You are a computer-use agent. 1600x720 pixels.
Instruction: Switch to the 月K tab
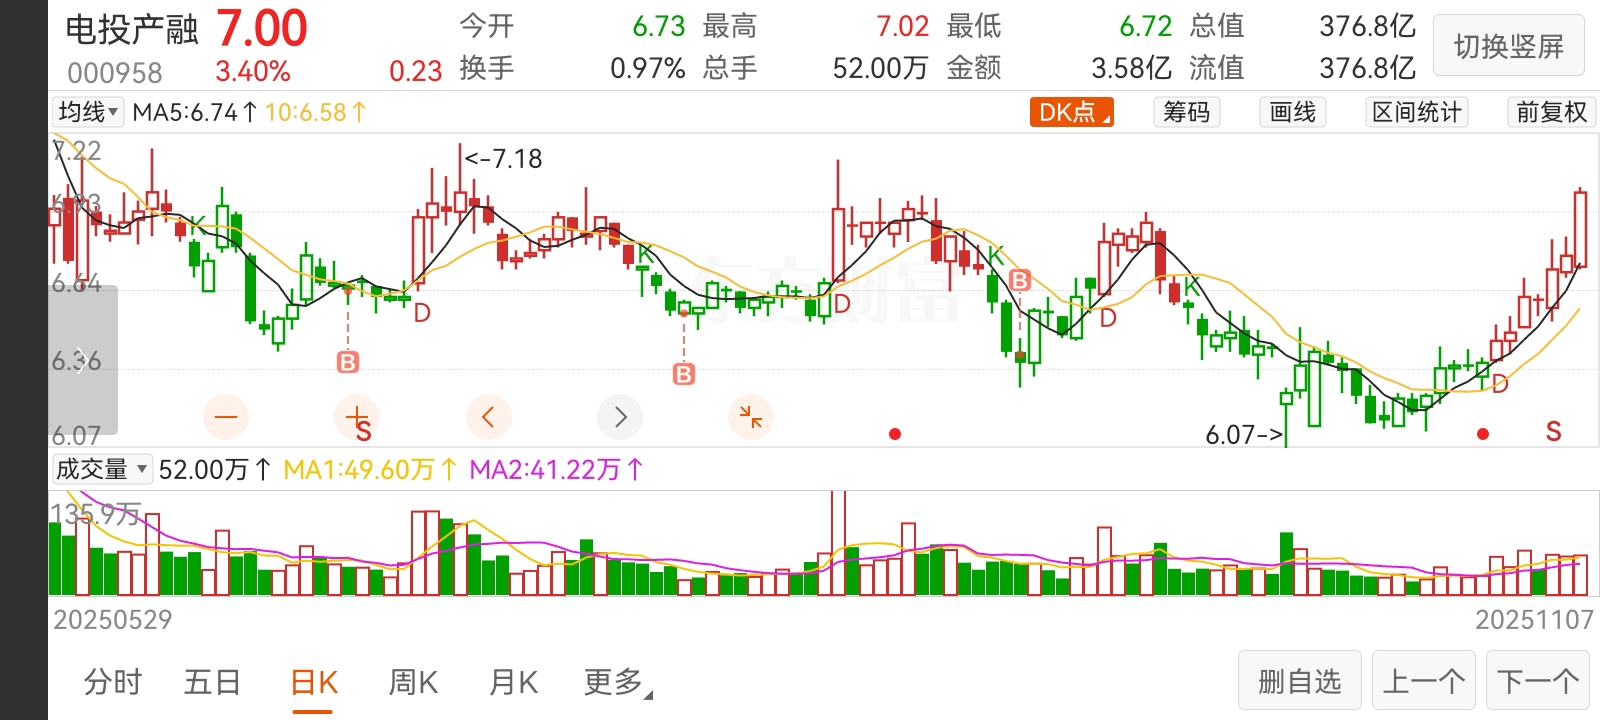[513, 682]
